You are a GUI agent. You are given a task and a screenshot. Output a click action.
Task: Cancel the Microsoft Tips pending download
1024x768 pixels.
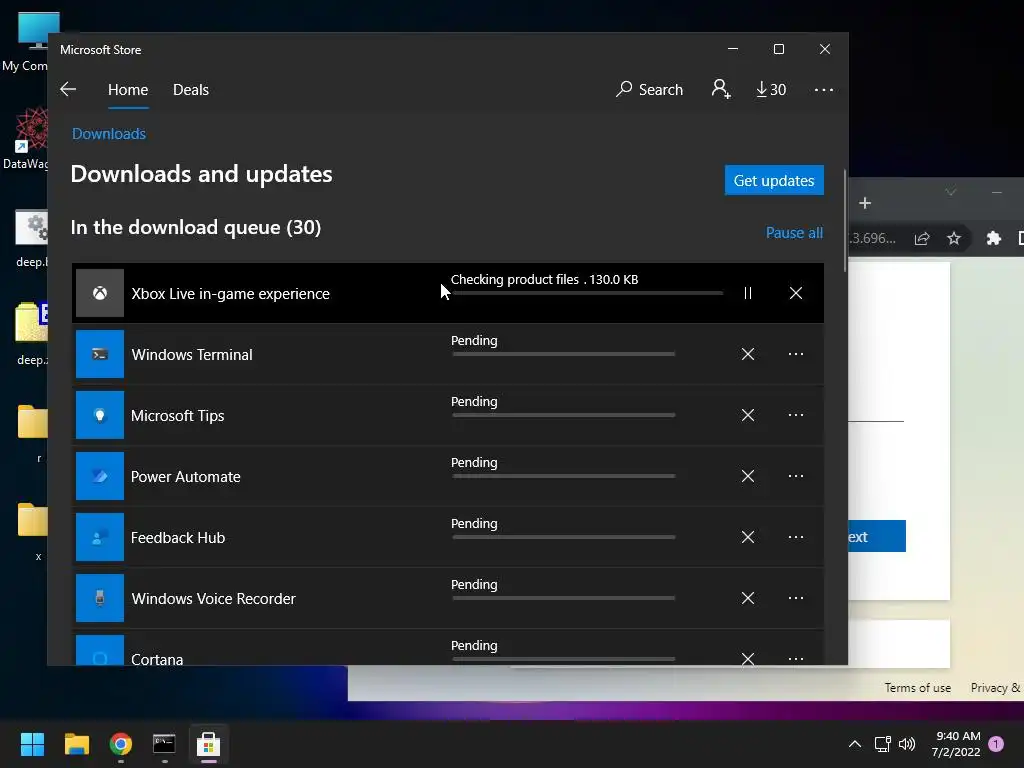[748, 415]
